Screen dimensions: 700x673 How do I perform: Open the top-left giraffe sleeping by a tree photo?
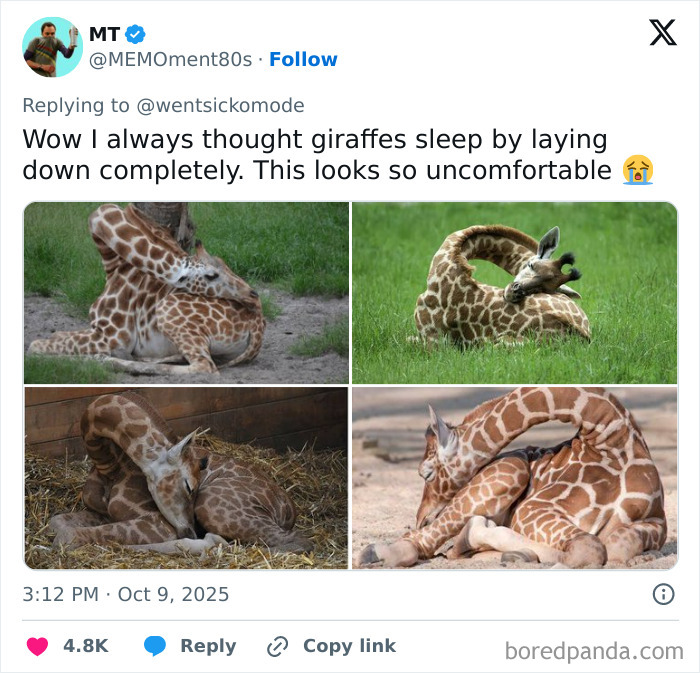[x=186, y=292]
